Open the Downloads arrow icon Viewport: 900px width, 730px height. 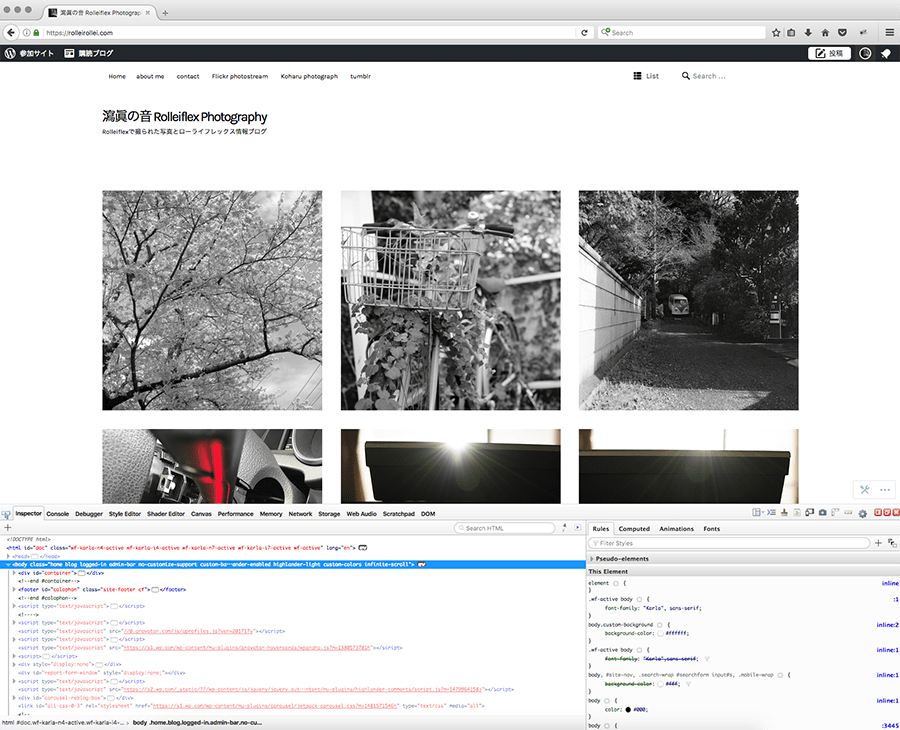pos(808,32)
